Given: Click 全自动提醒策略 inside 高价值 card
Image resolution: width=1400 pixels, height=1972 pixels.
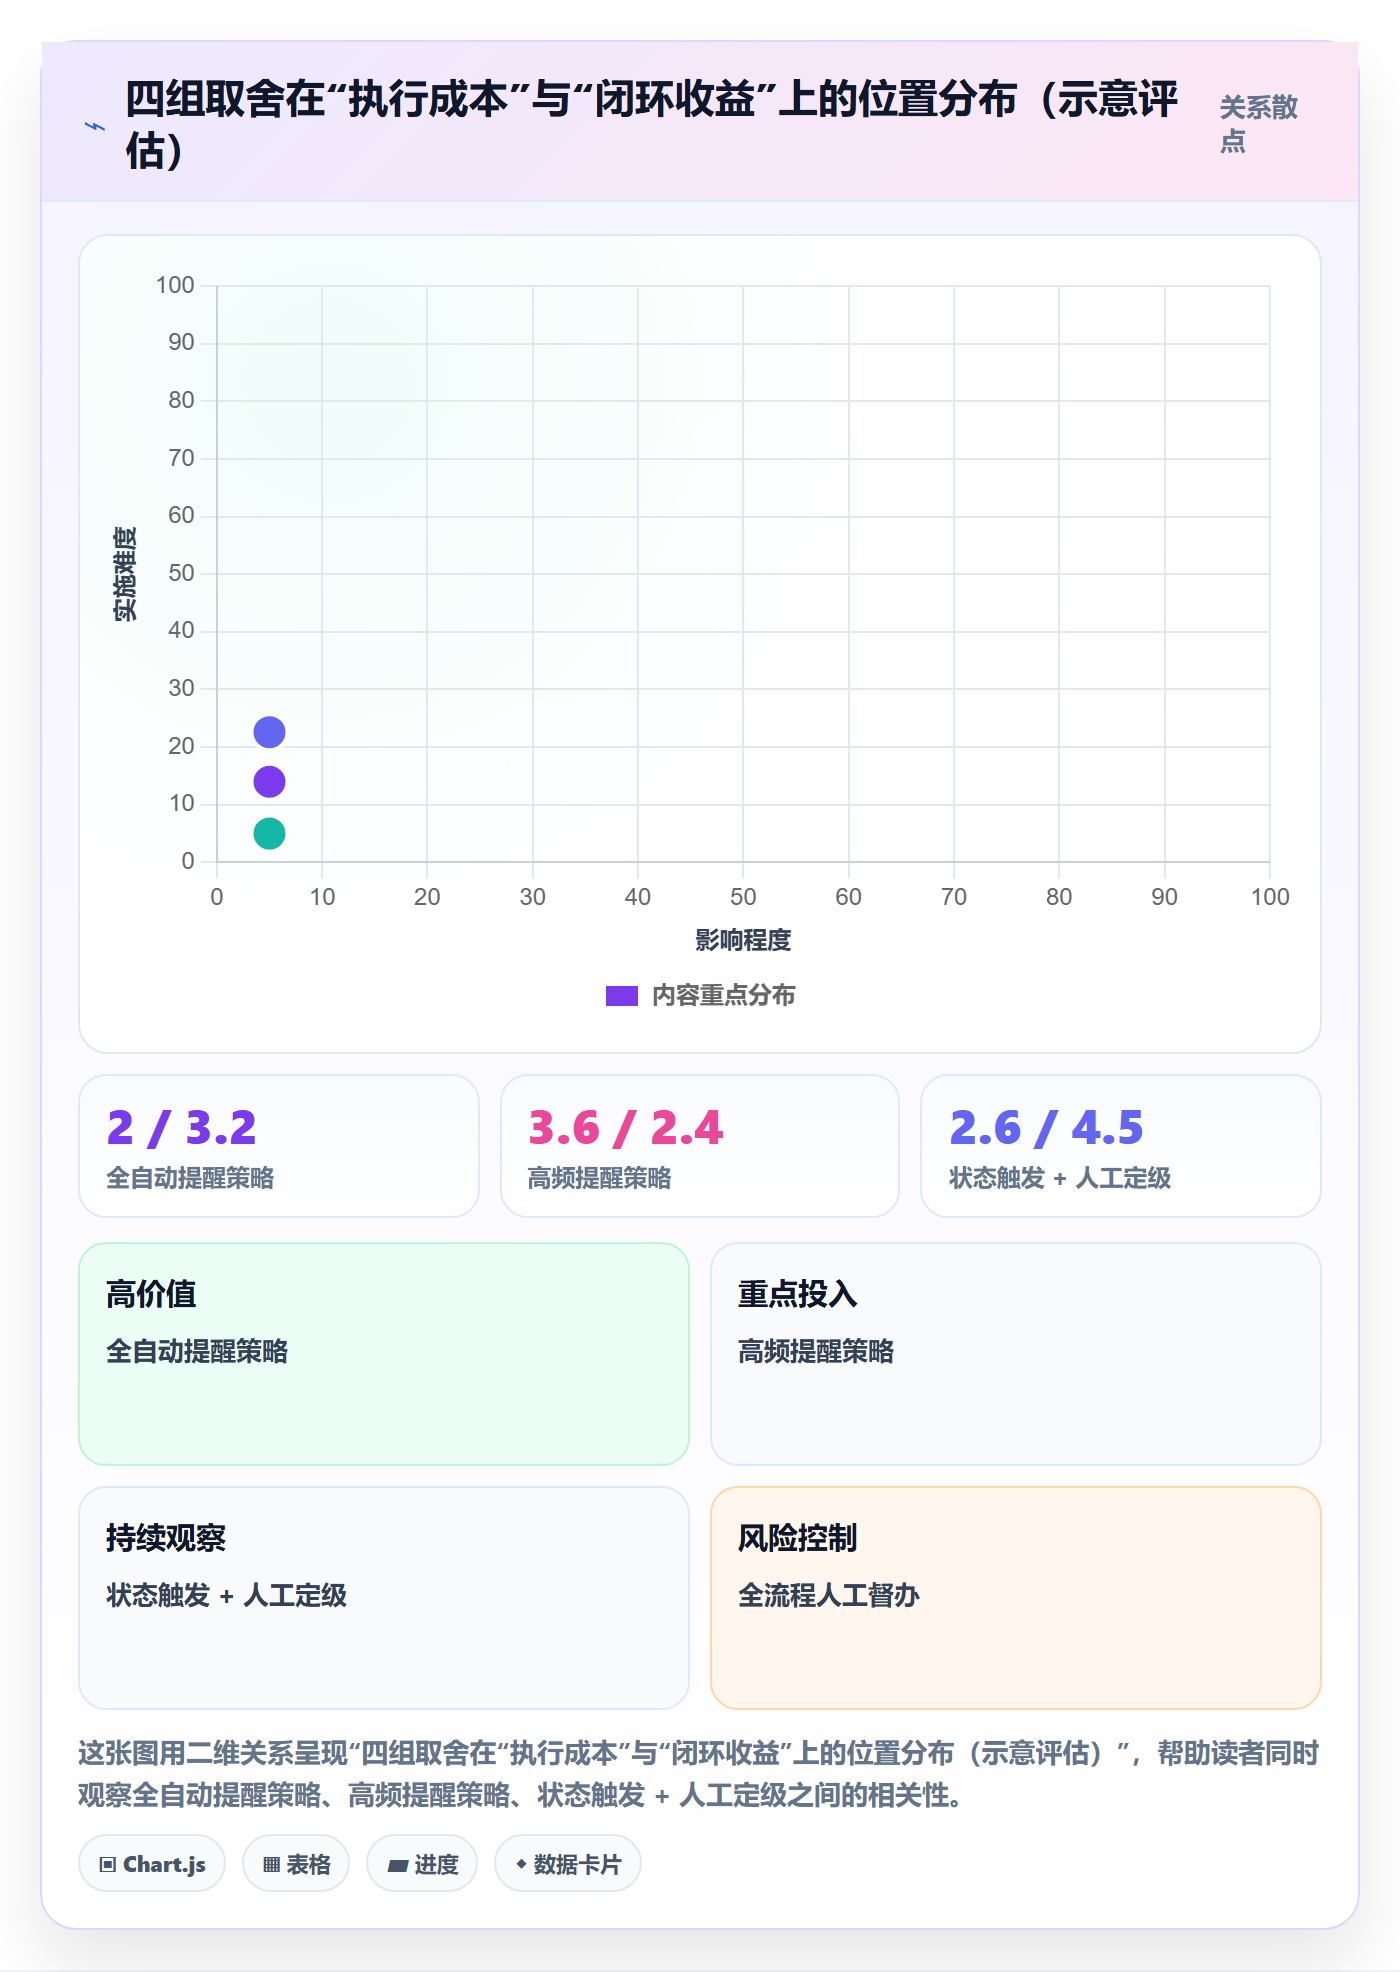Looking at the screenshot, I should tap(197, 1352).
